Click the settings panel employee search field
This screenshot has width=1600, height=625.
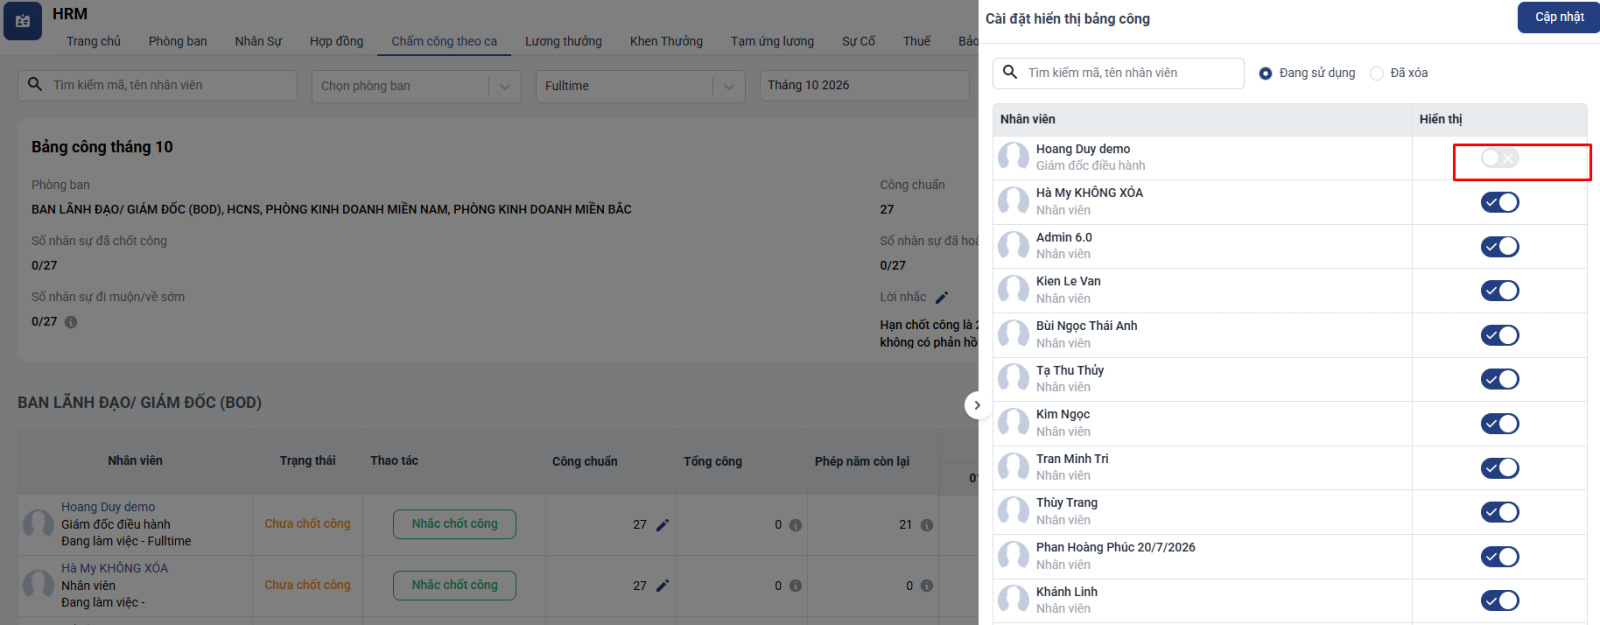tap(1118, 73)
